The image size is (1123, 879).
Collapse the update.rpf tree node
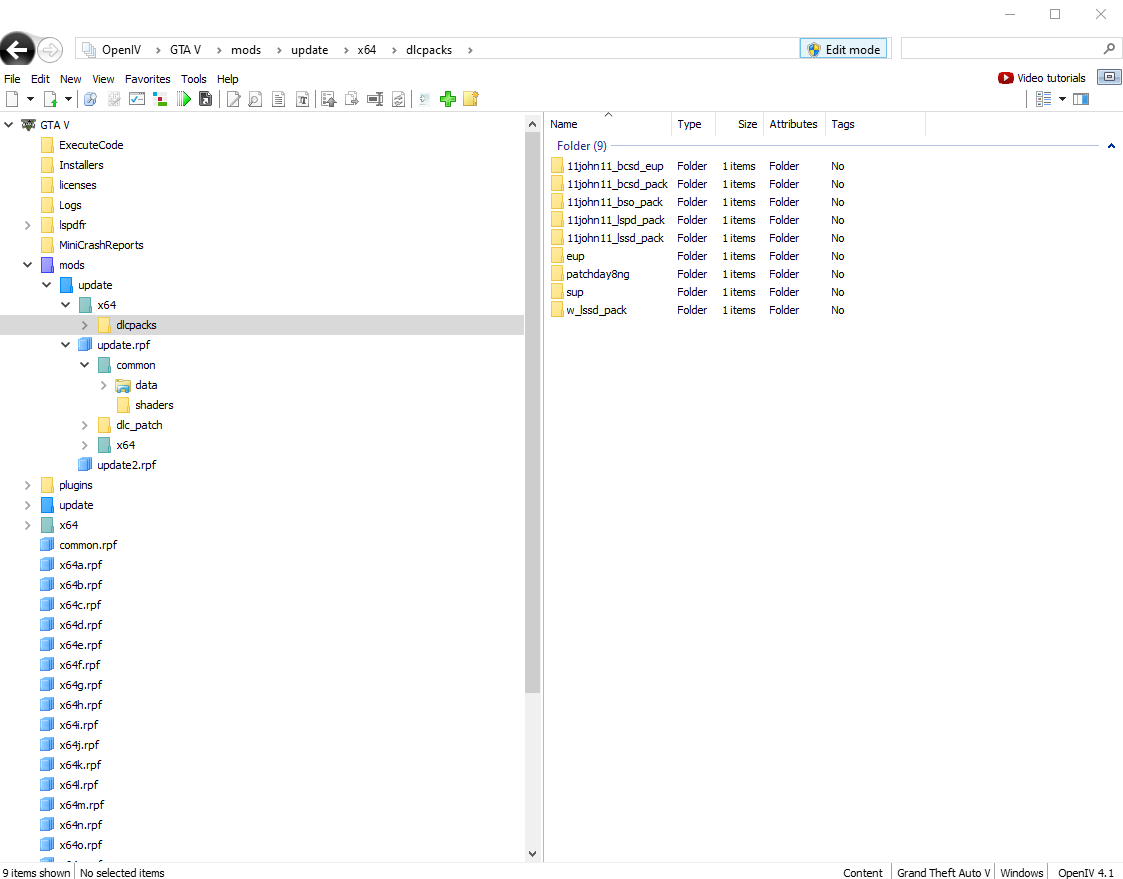[66, 345]
